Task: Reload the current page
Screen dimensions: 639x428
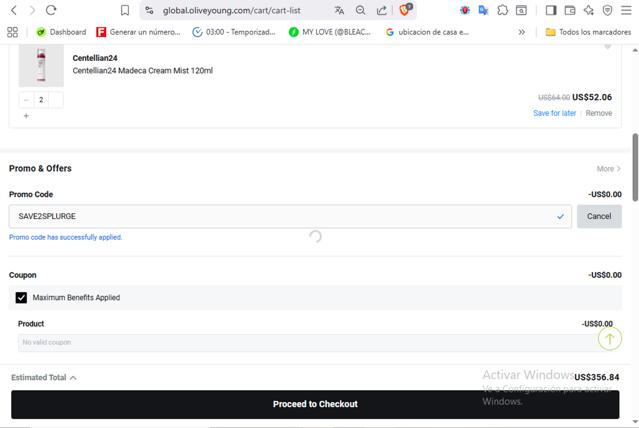Action: click(51, 10)
